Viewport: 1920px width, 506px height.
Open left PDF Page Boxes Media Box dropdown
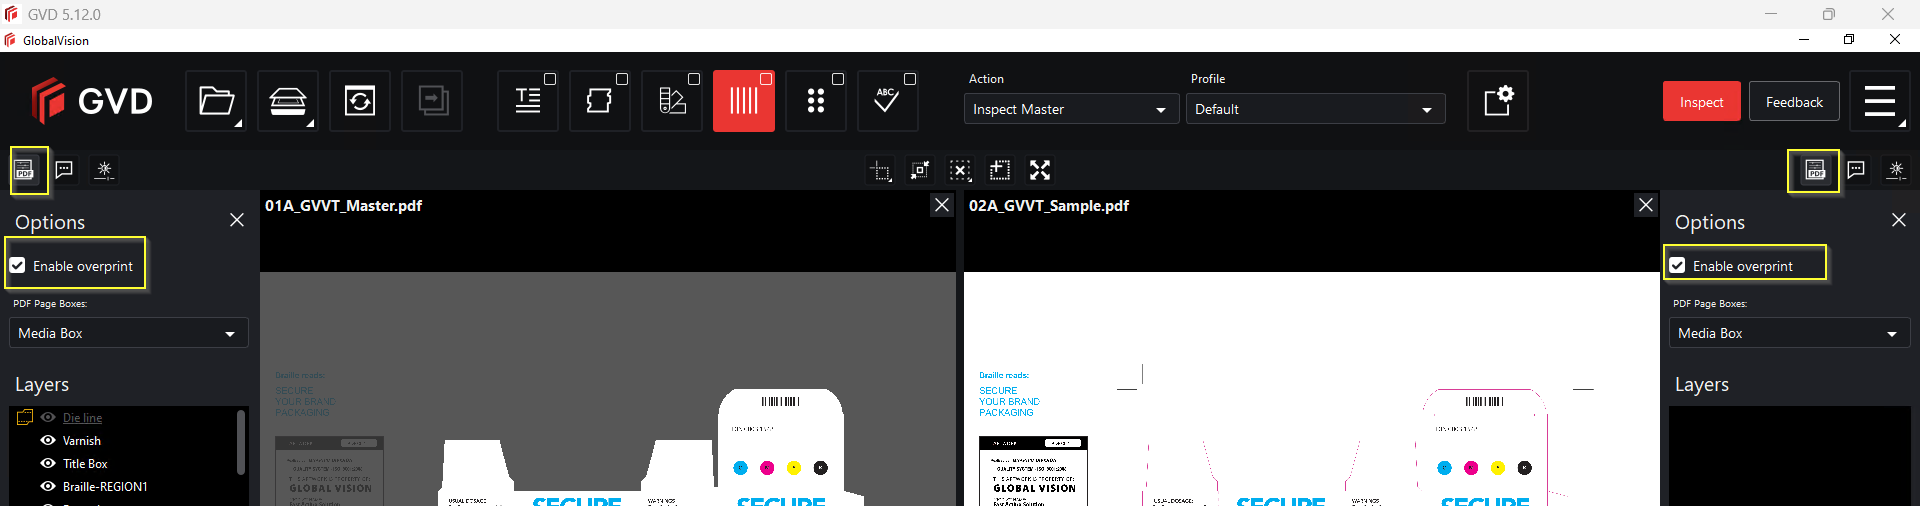[x=128, y=333]
